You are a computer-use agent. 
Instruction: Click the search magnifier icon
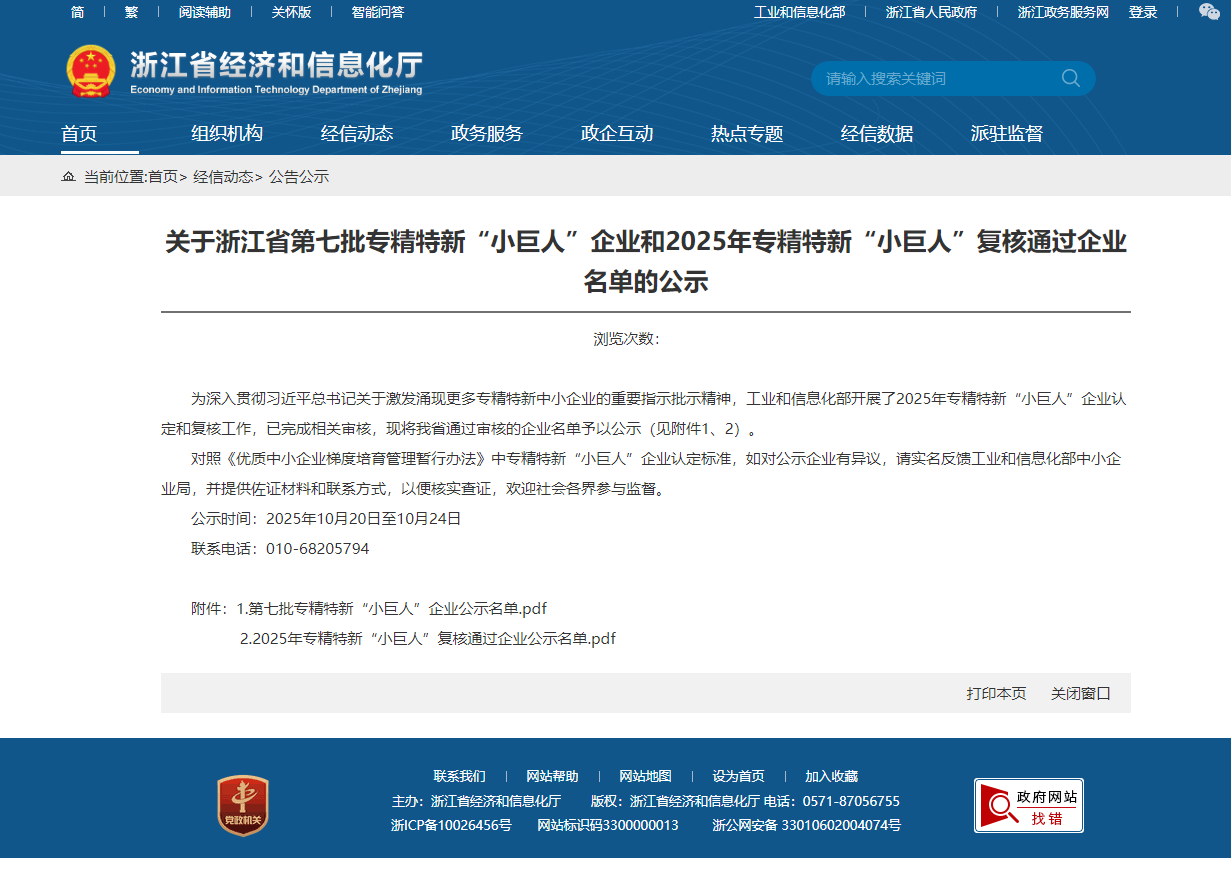click(x=1070, y=78)
